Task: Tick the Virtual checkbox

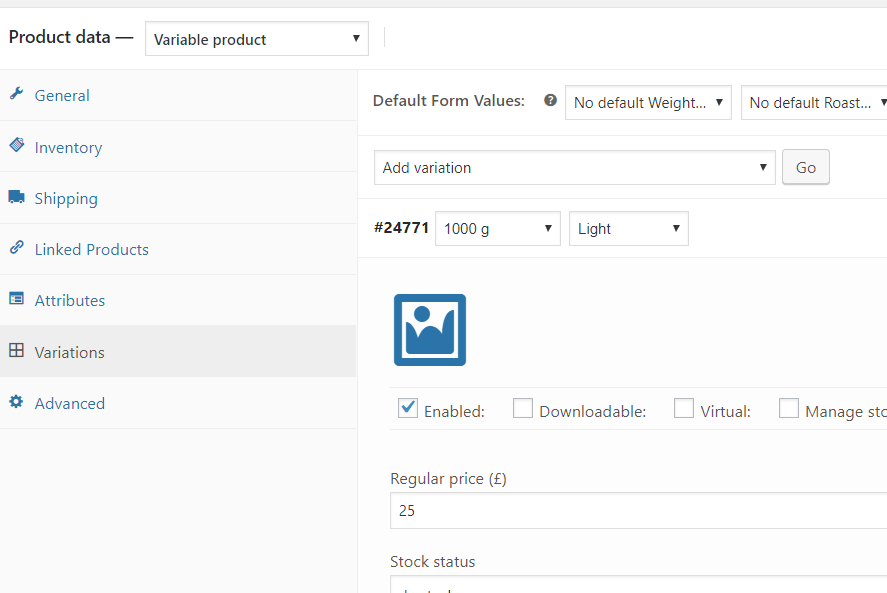Action: click(x=684, y=408)
